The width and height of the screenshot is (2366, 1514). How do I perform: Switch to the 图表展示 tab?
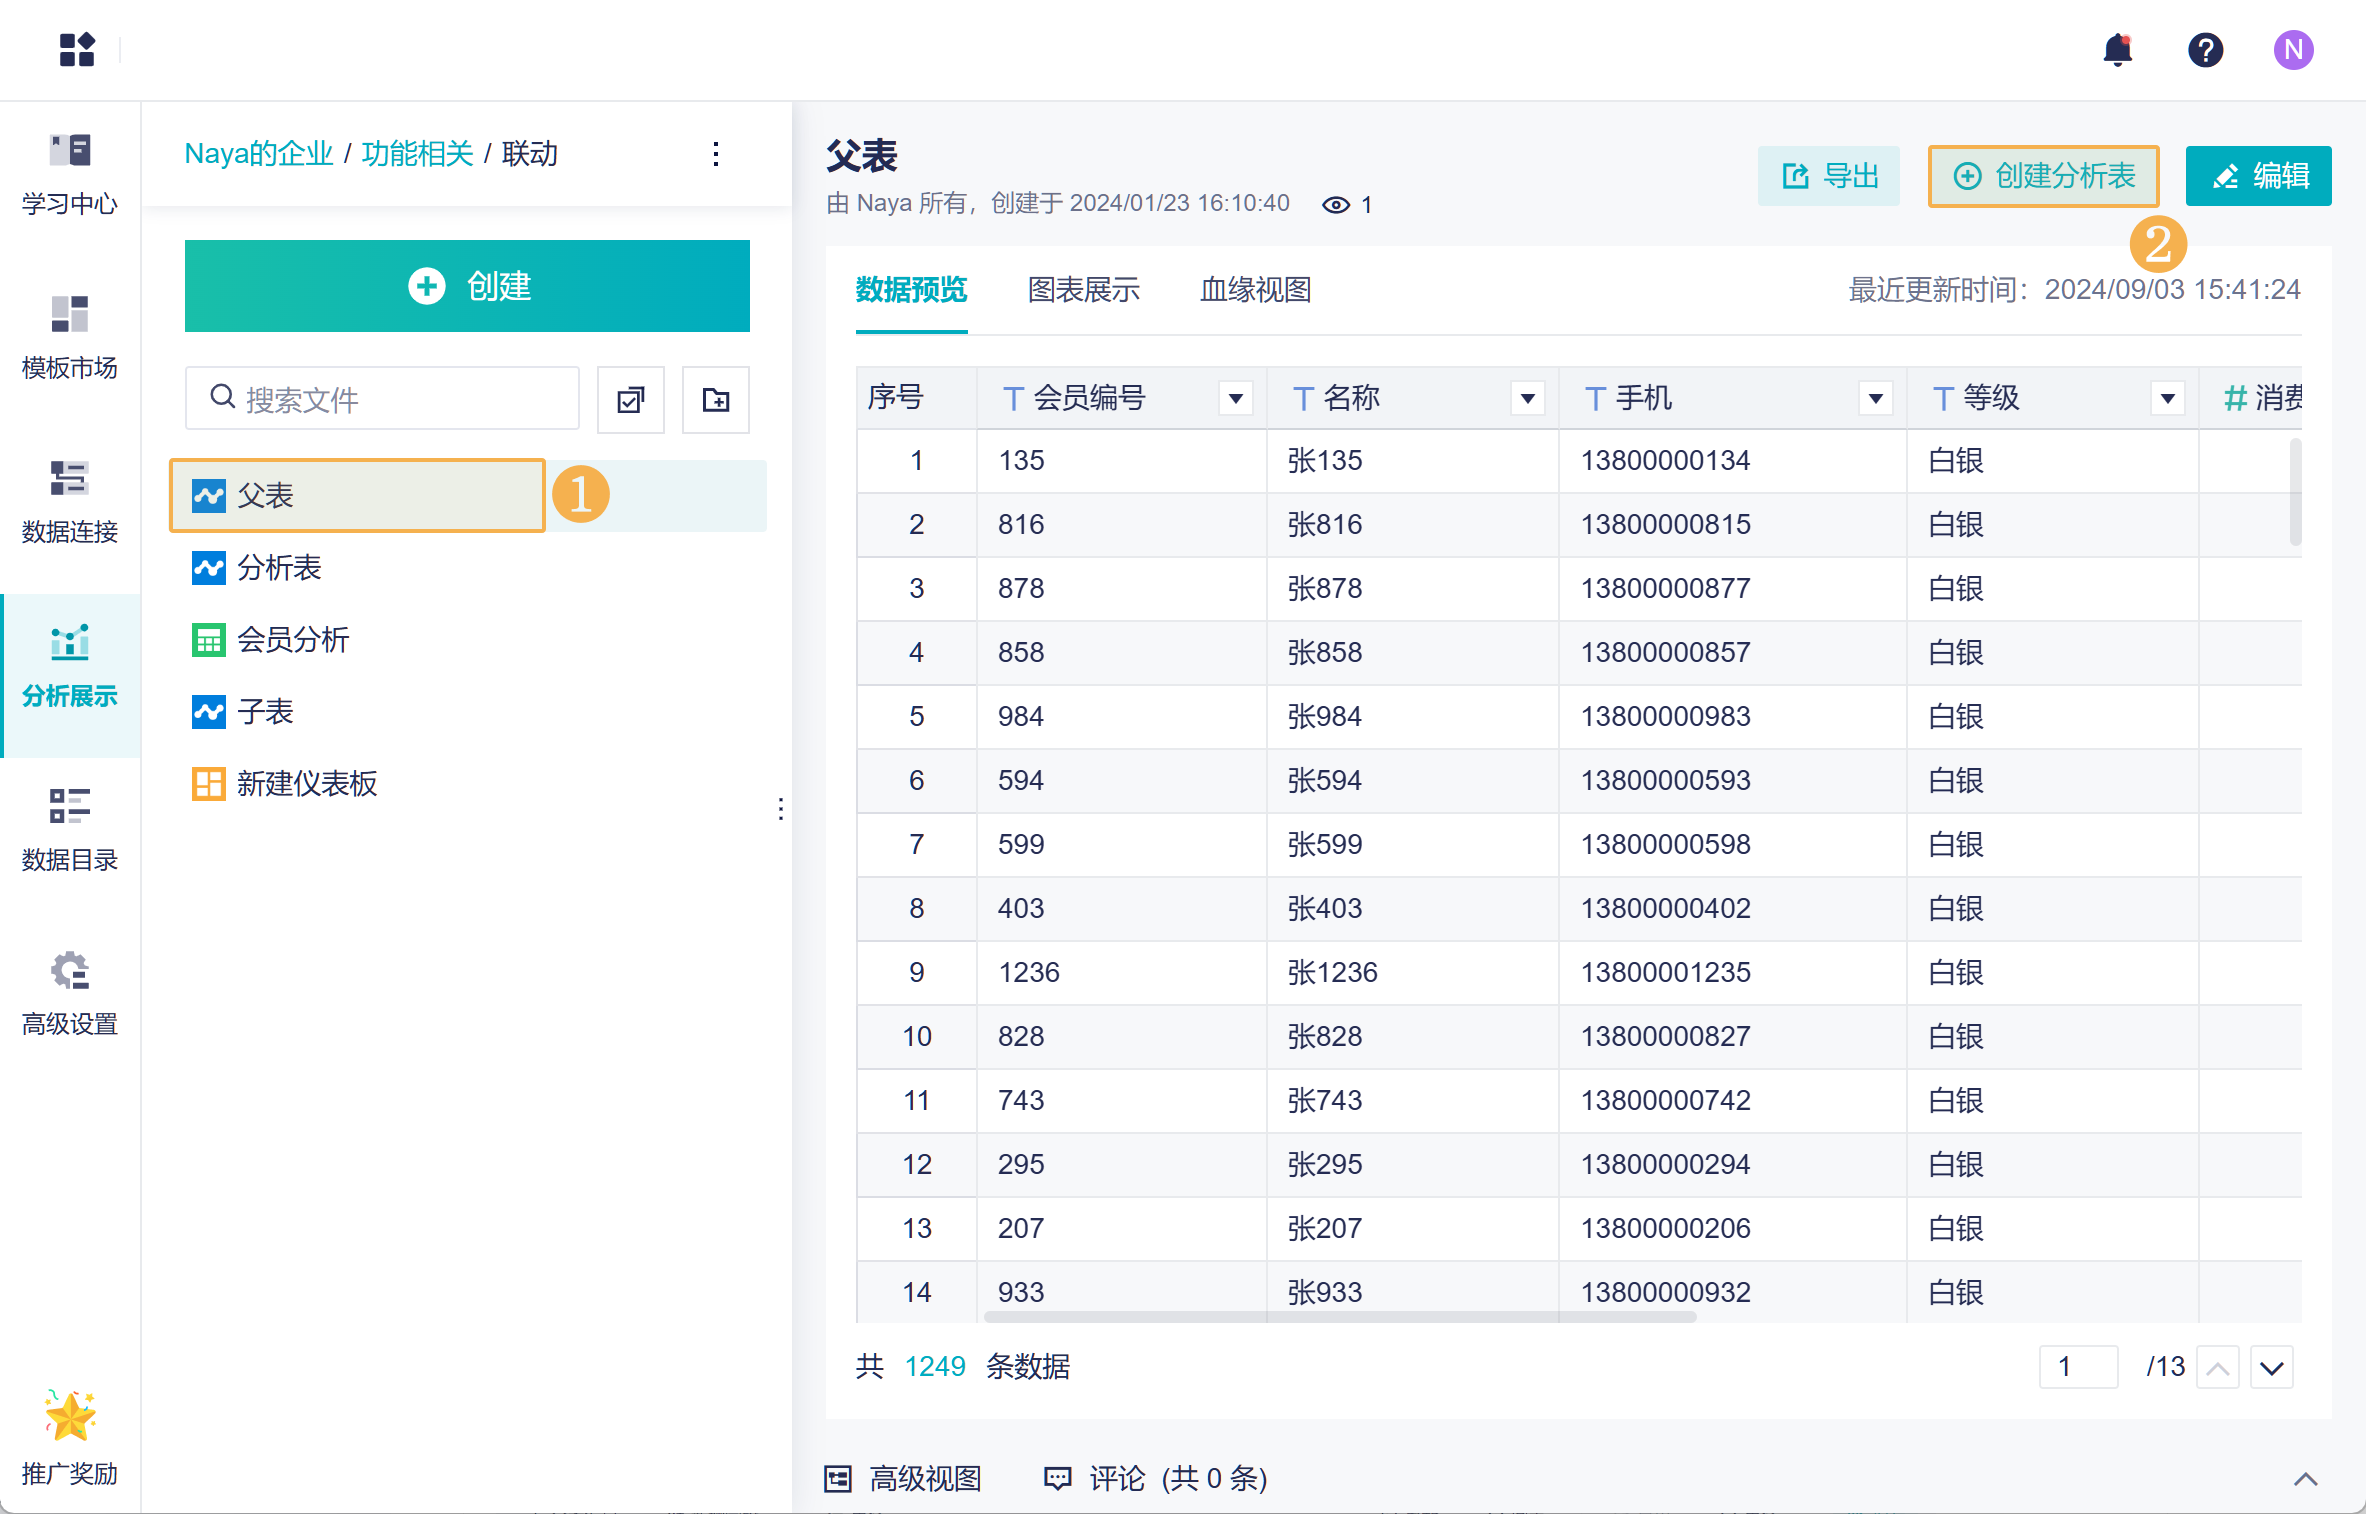pyautogui.click(x=1083, y=290)
